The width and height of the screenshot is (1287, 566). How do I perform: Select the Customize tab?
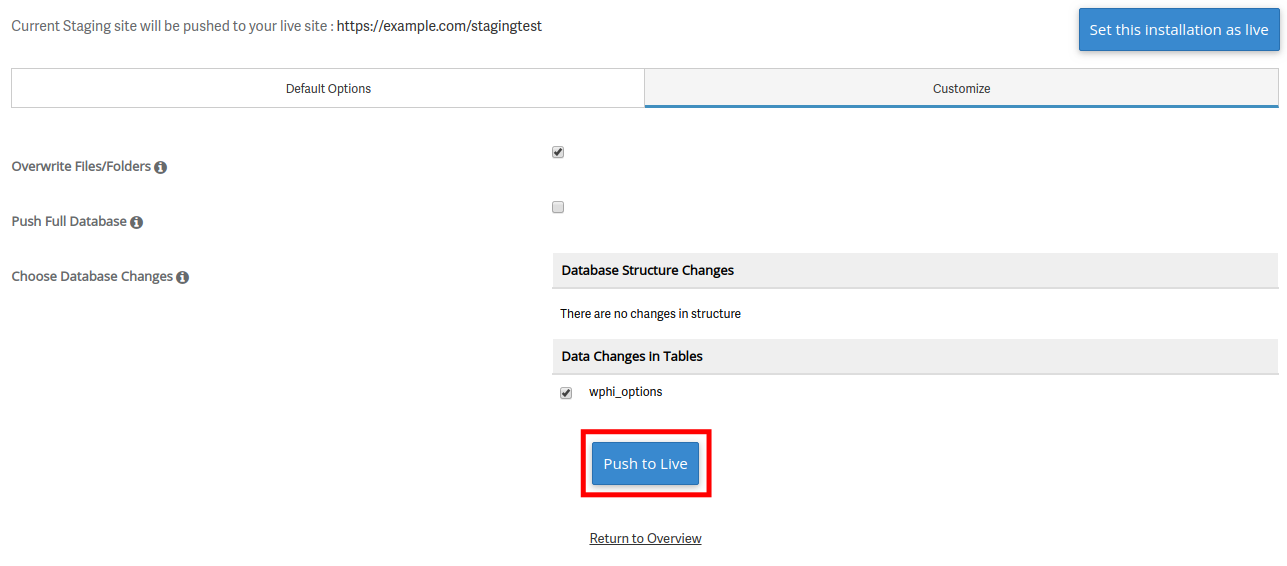pyautogui.click(x=961, y=88)
